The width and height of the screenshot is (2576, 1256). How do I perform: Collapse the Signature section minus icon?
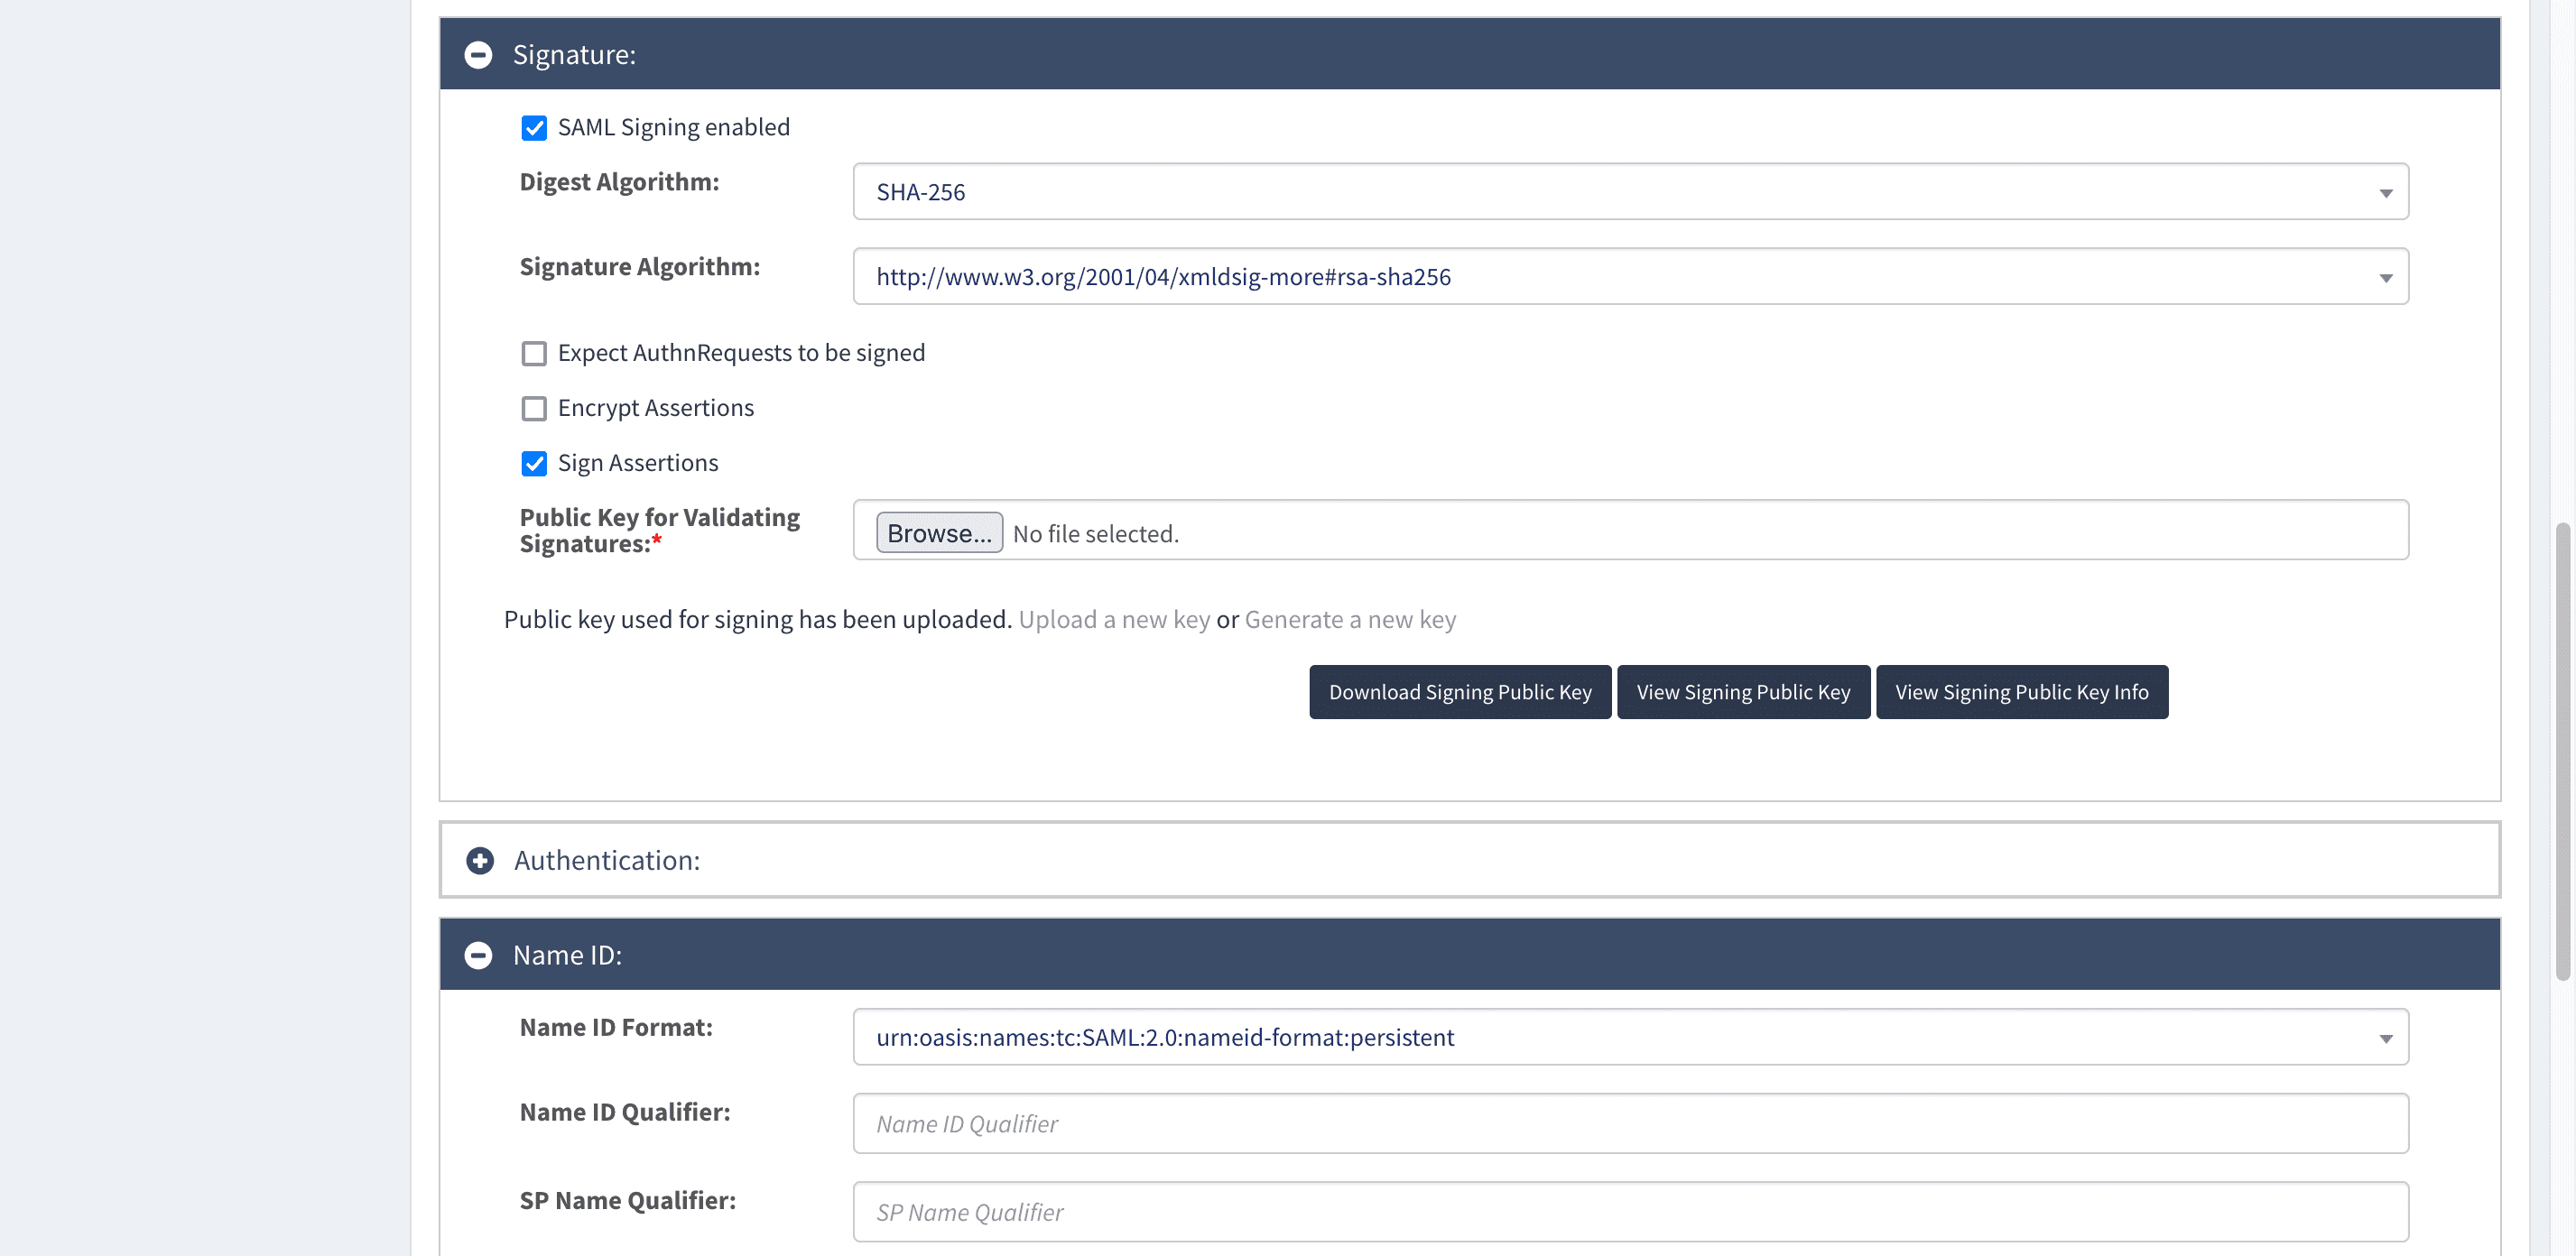pos(478,55)
